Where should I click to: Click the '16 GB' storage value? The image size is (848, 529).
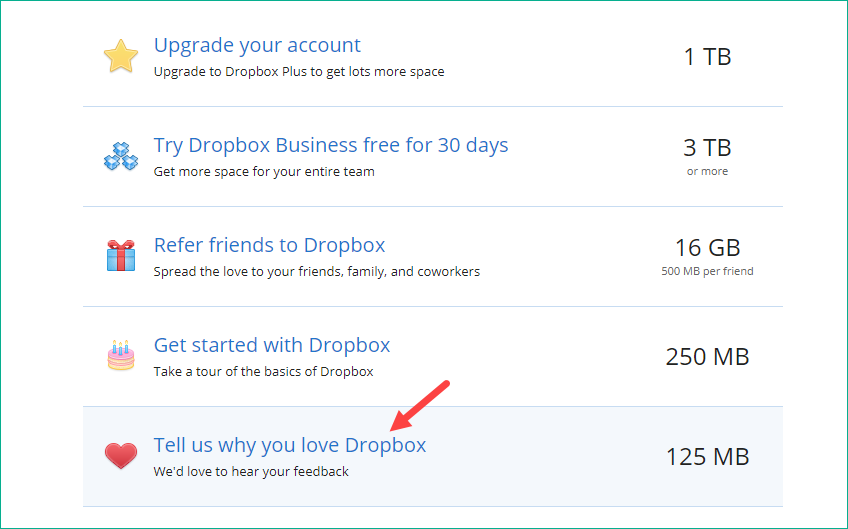point(707,248)
